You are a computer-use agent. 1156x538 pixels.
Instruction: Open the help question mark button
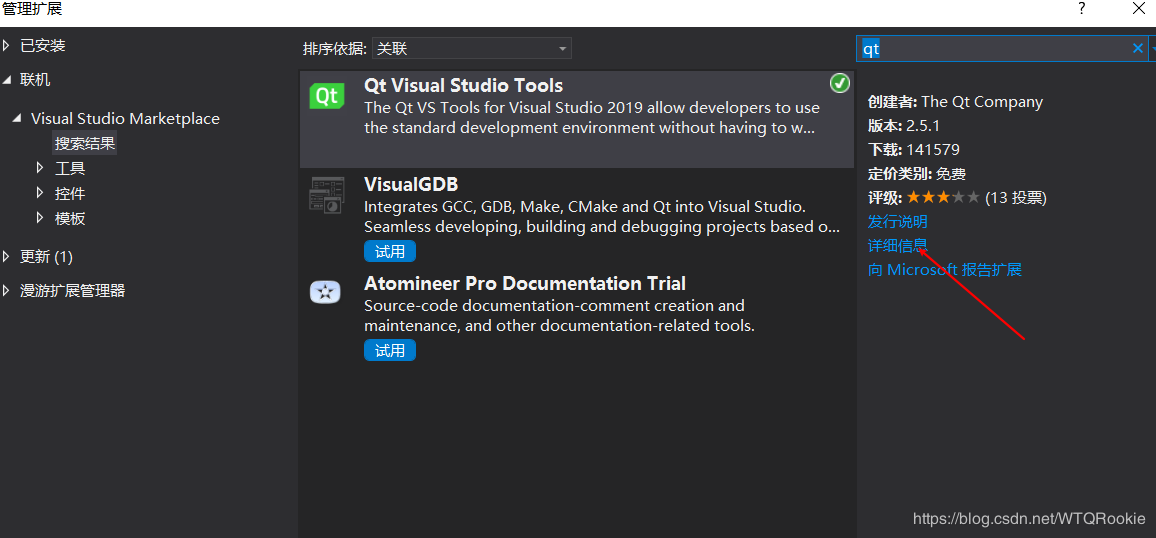[1081, 9]
